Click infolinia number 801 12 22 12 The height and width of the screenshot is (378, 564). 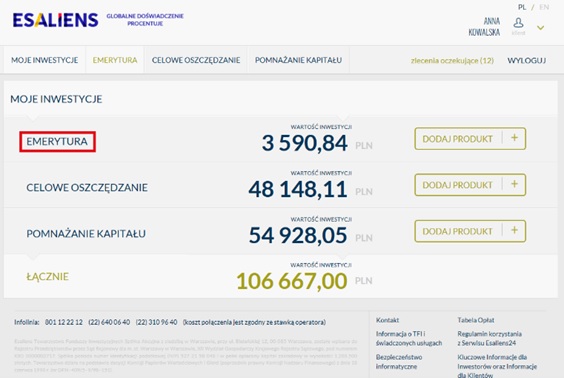[x=64, y=322]
